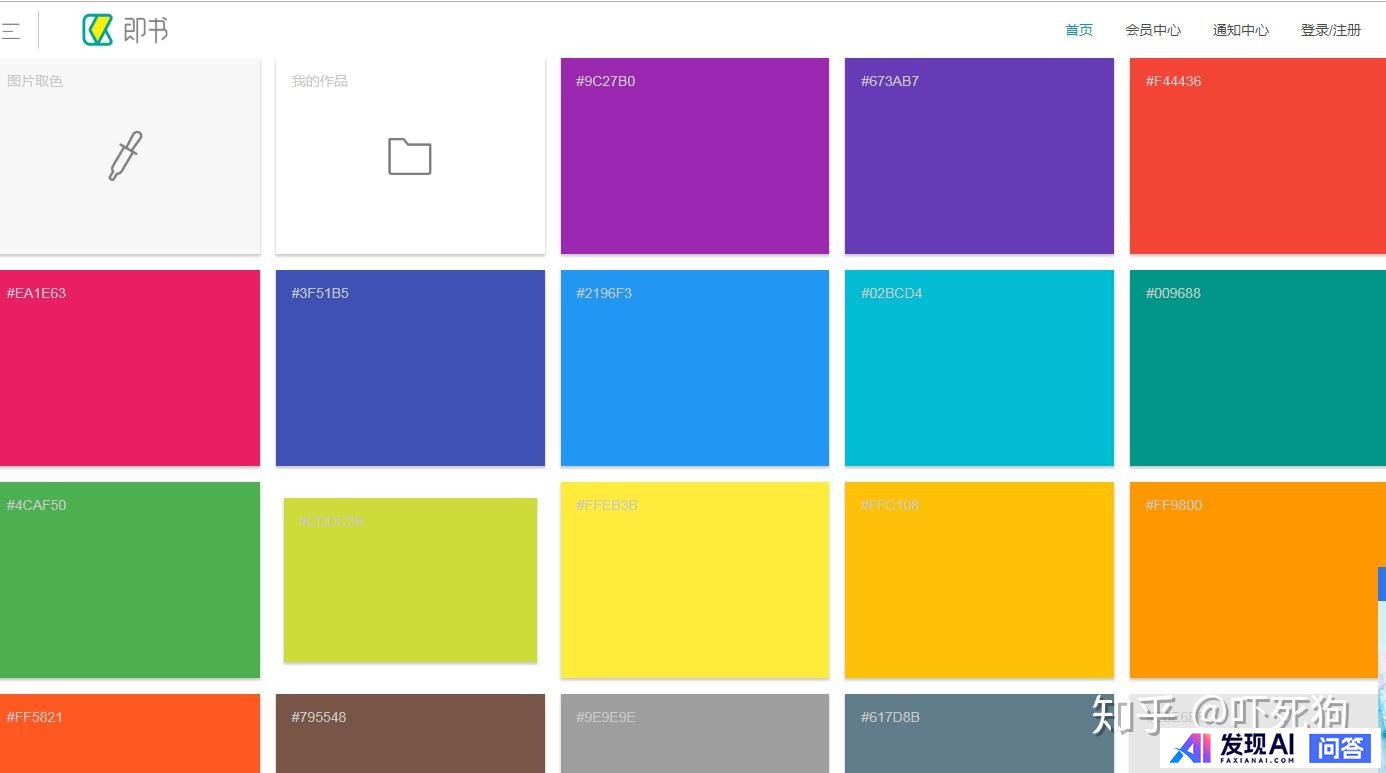Open 通知中心 in the top navigation
Screen dimensions: 1386x773
1241,30
